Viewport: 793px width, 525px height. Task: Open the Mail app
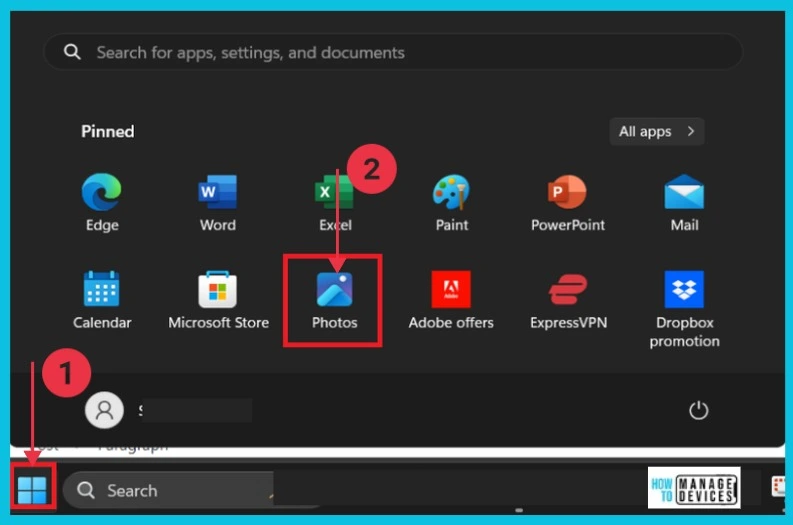(x=684, y=202)
